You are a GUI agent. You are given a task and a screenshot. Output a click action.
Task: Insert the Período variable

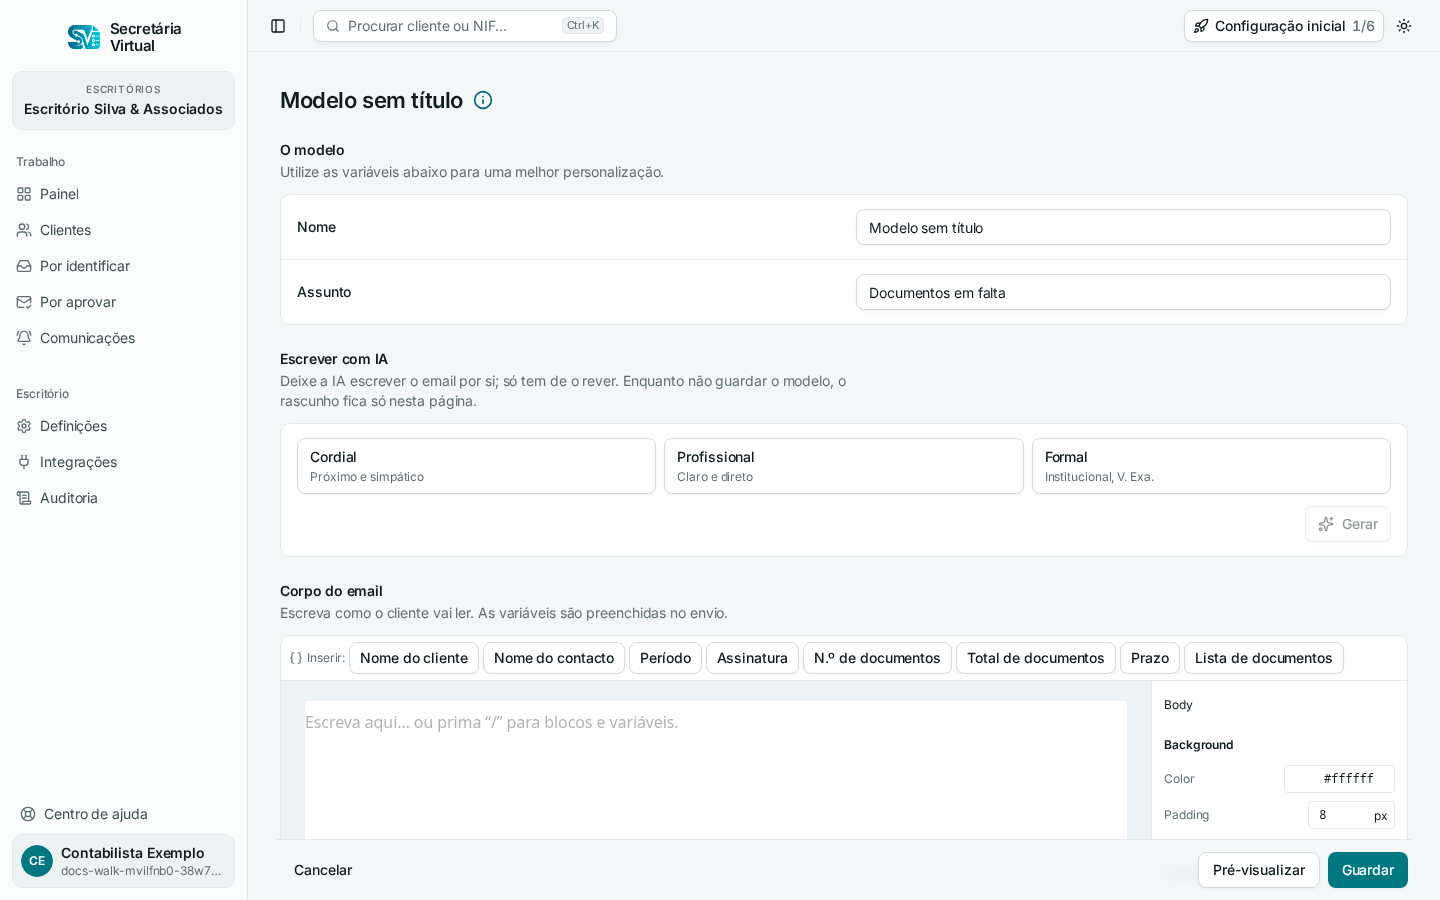pos(665,658)
